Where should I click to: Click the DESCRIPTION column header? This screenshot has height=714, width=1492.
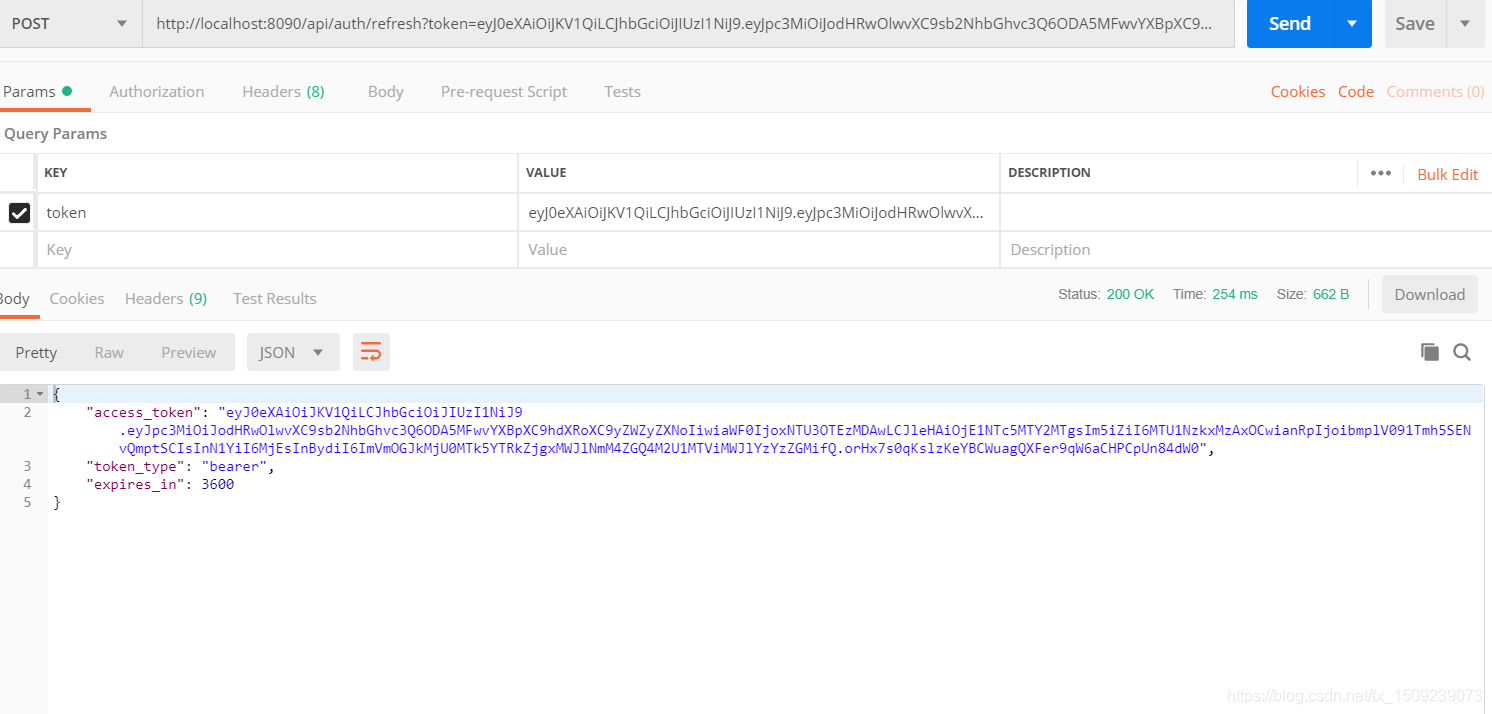point(1049,173)
